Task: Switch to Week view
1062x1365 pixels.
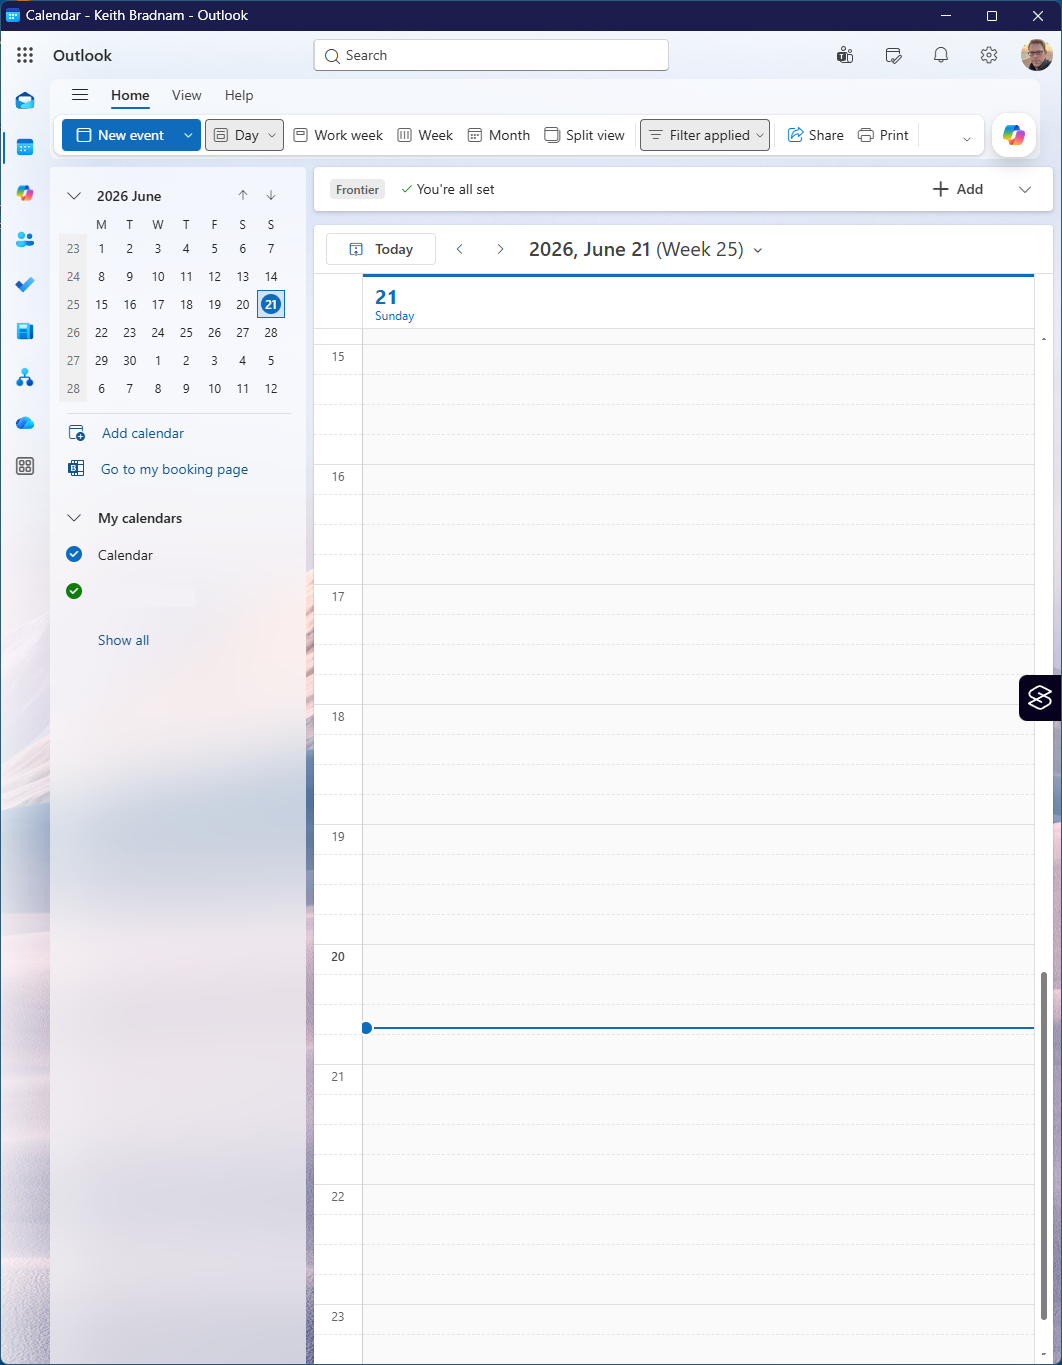Action: tap(425, 135)
